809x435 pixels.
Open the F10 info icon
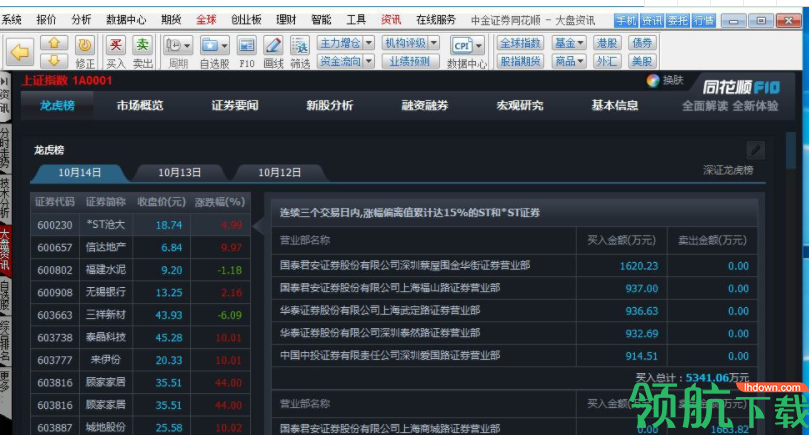pos(247,45)
